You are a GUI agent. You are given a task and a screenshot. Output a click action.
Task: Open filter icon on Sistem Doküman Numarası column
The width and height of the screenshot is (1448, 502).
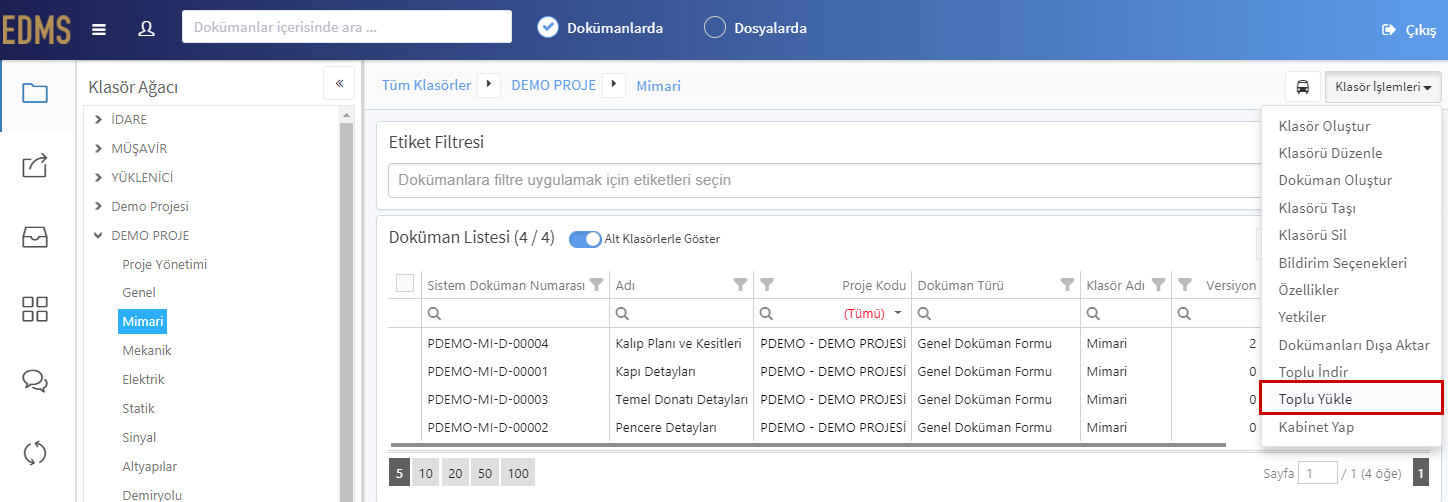click(x=597, y=285)
